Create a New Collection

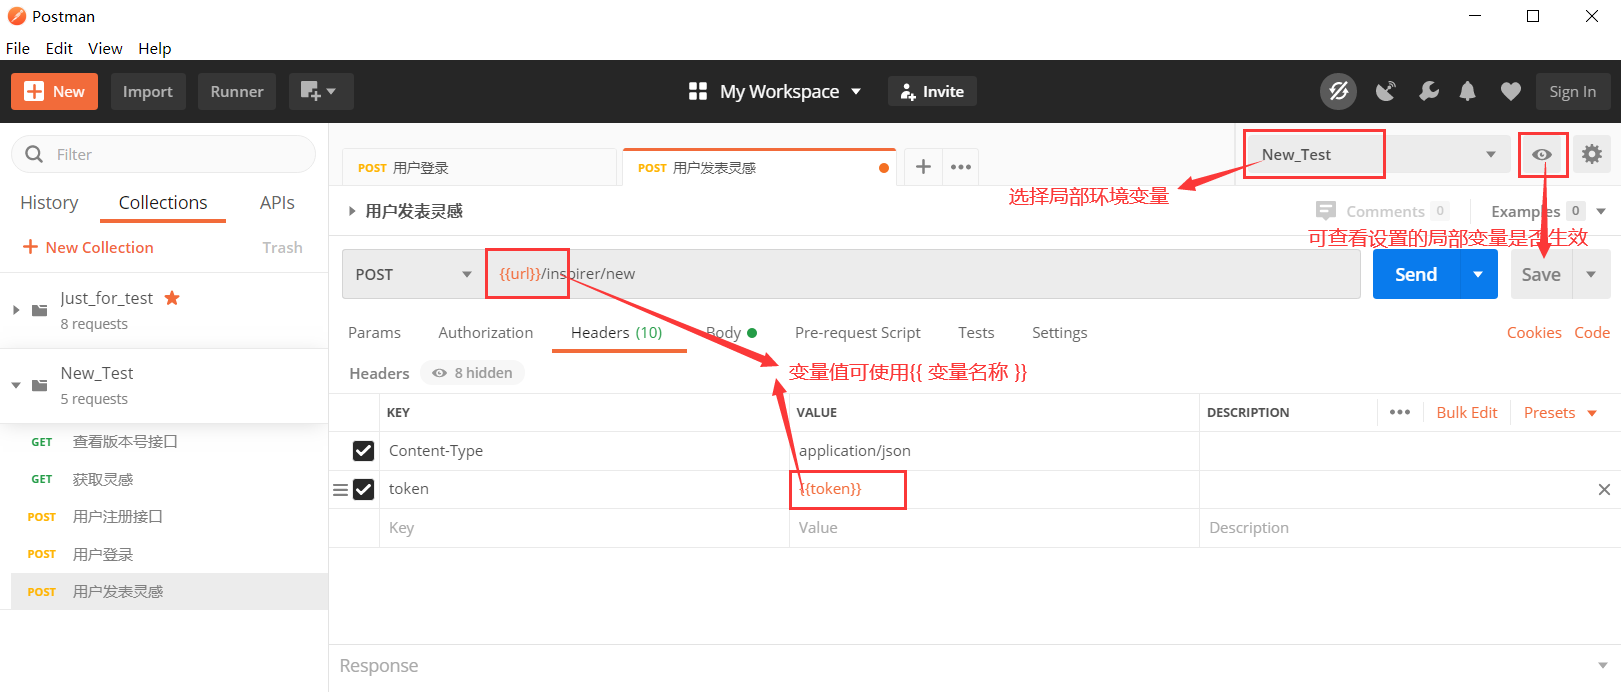pyautogui.click(x=88, y=247)
